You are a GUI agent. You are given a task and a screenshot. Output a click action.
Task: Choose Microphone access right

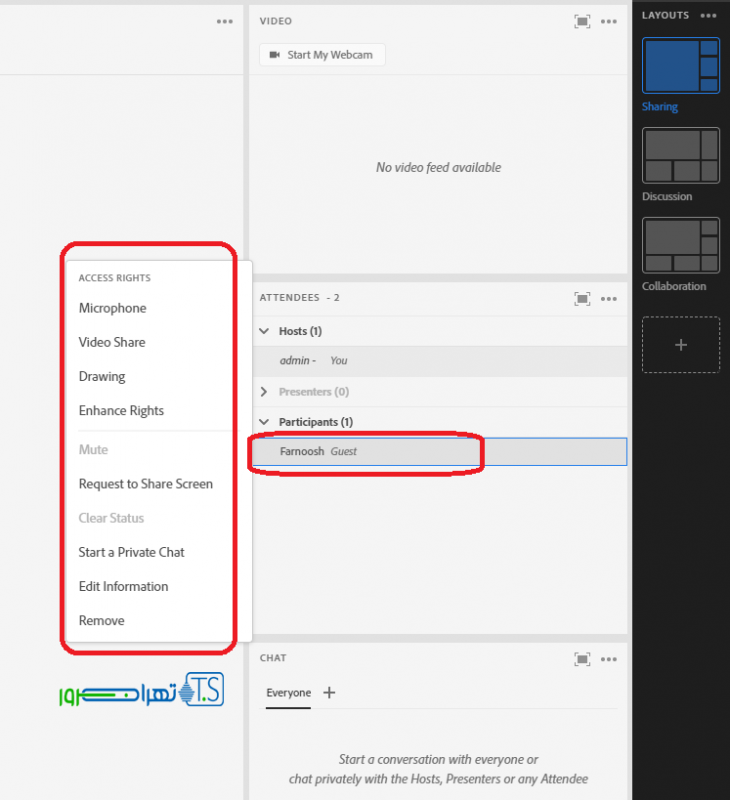tap(113, 308)
